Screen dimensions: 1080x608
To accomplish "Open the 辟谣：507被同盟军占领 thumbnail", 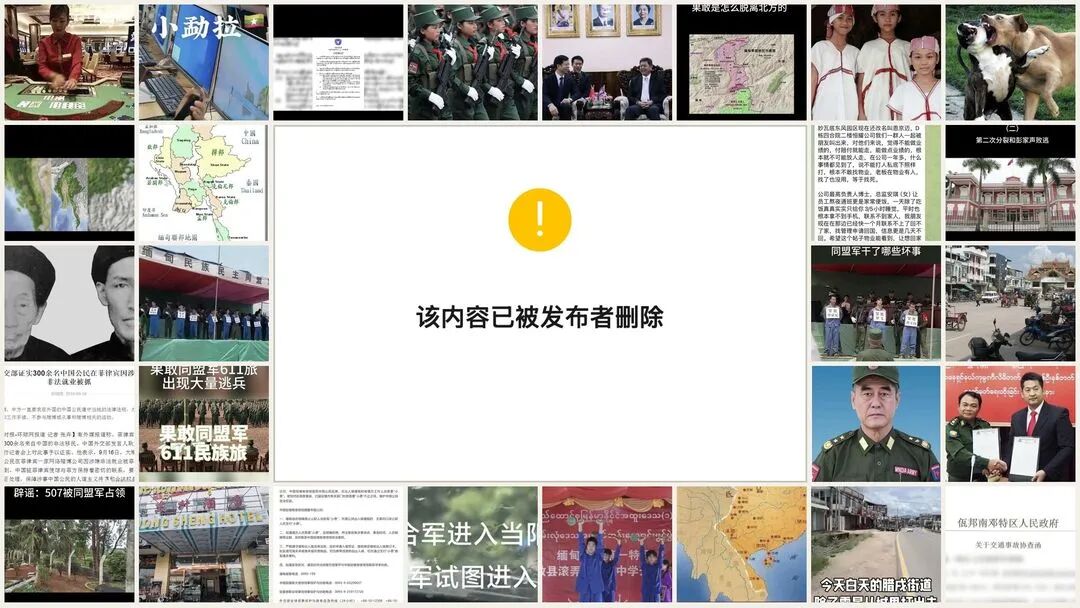I will pyautogui.click(x=70, y=545).
